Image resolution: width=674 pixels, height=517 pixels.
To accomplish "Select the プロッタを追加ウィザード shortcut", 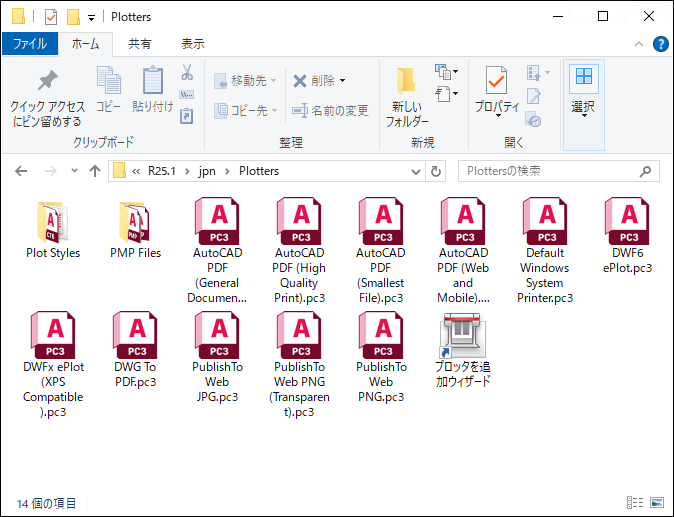I will (x=463, y=351).
